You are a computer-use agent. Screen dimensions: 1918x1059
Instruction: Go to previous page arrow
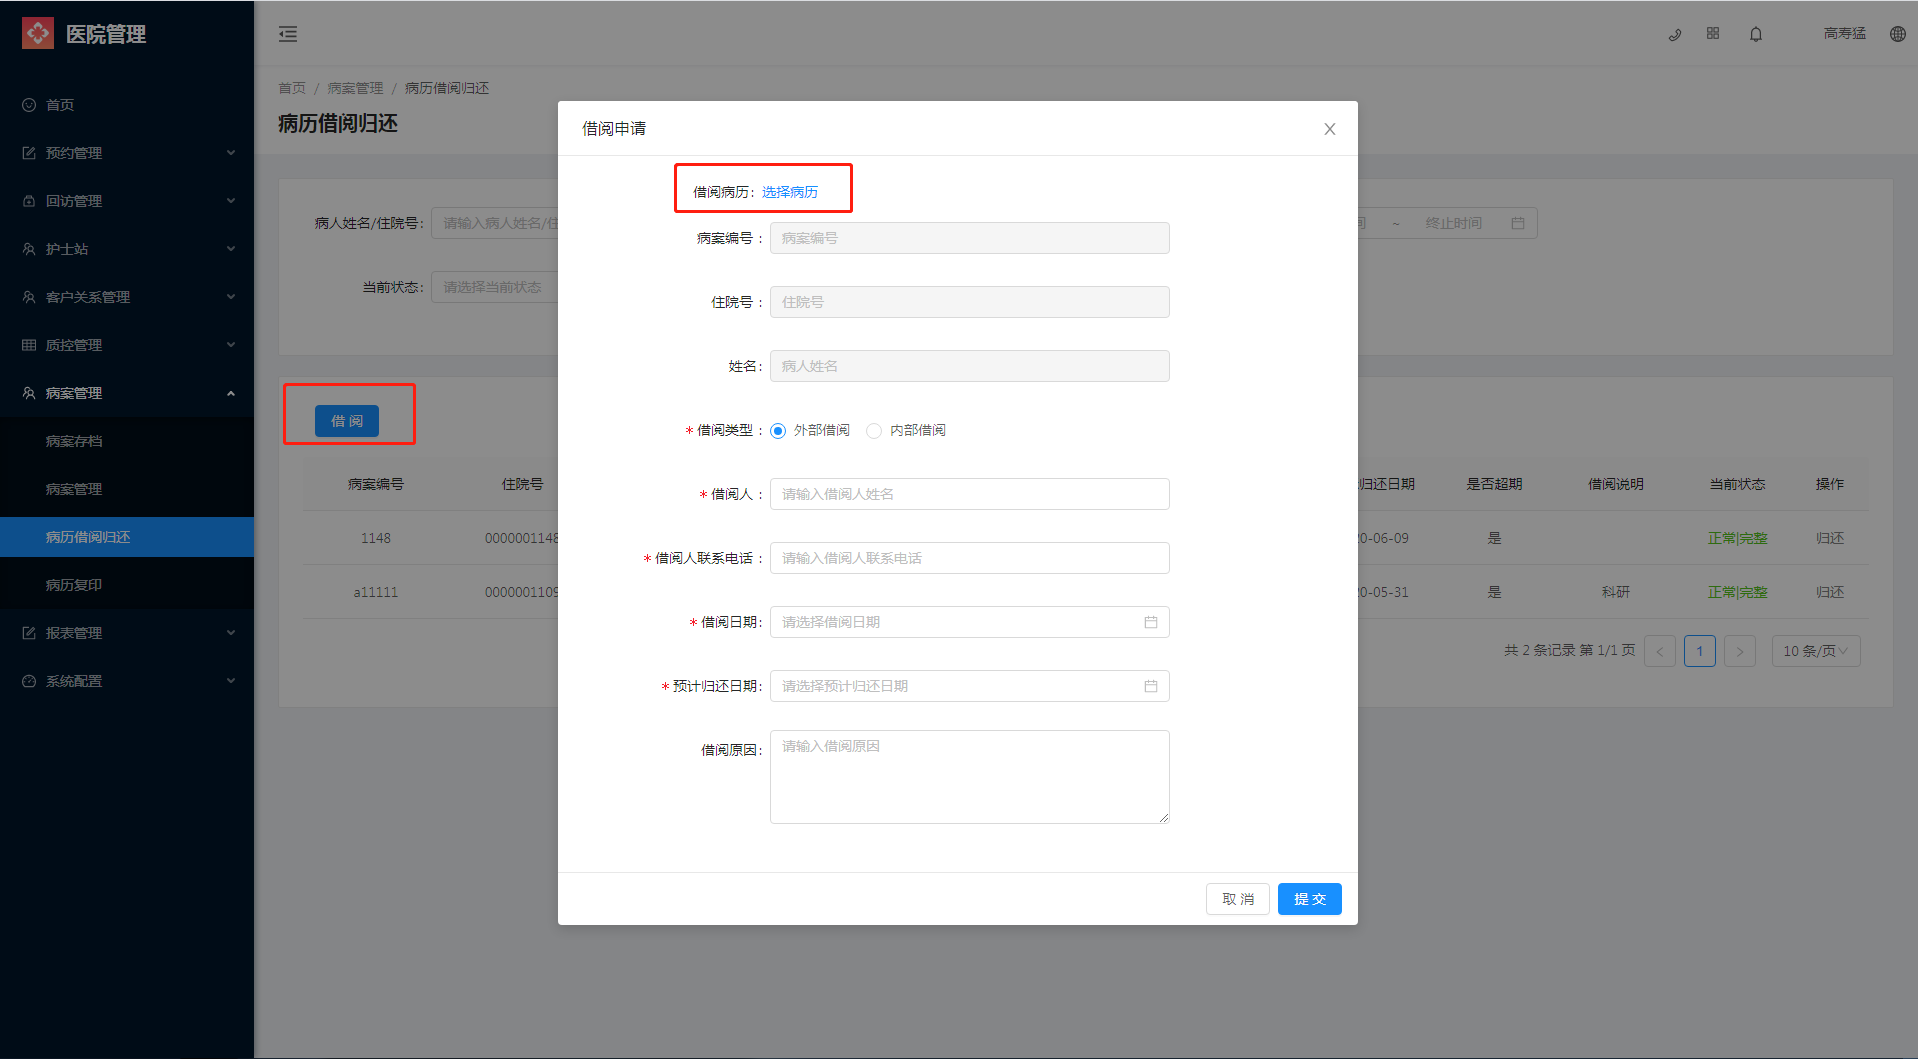click(x=1660, y=651)
